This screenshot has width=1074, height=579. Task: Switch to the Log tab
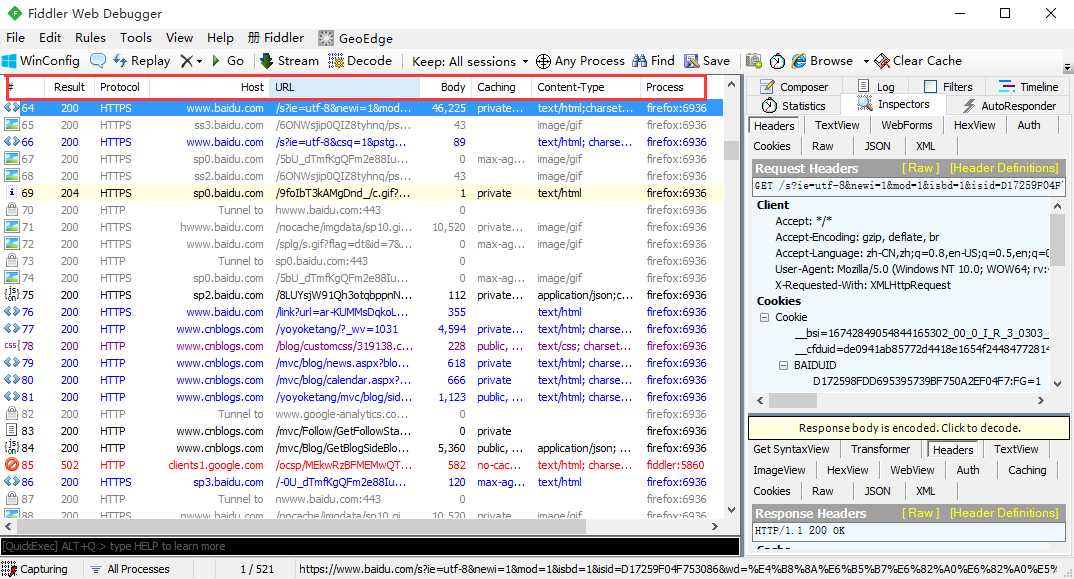point(876,87)
